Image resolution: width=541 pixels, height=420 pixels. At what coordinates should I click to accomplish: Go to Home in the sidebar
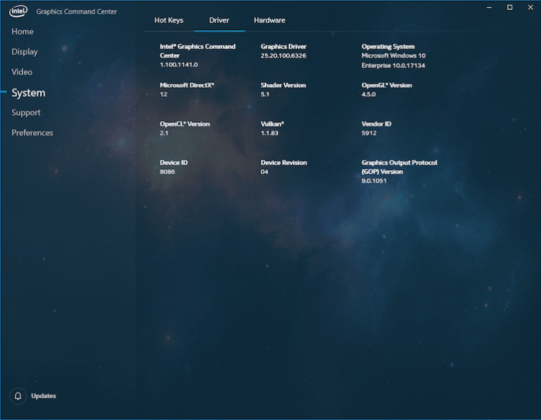coord(22,31)
